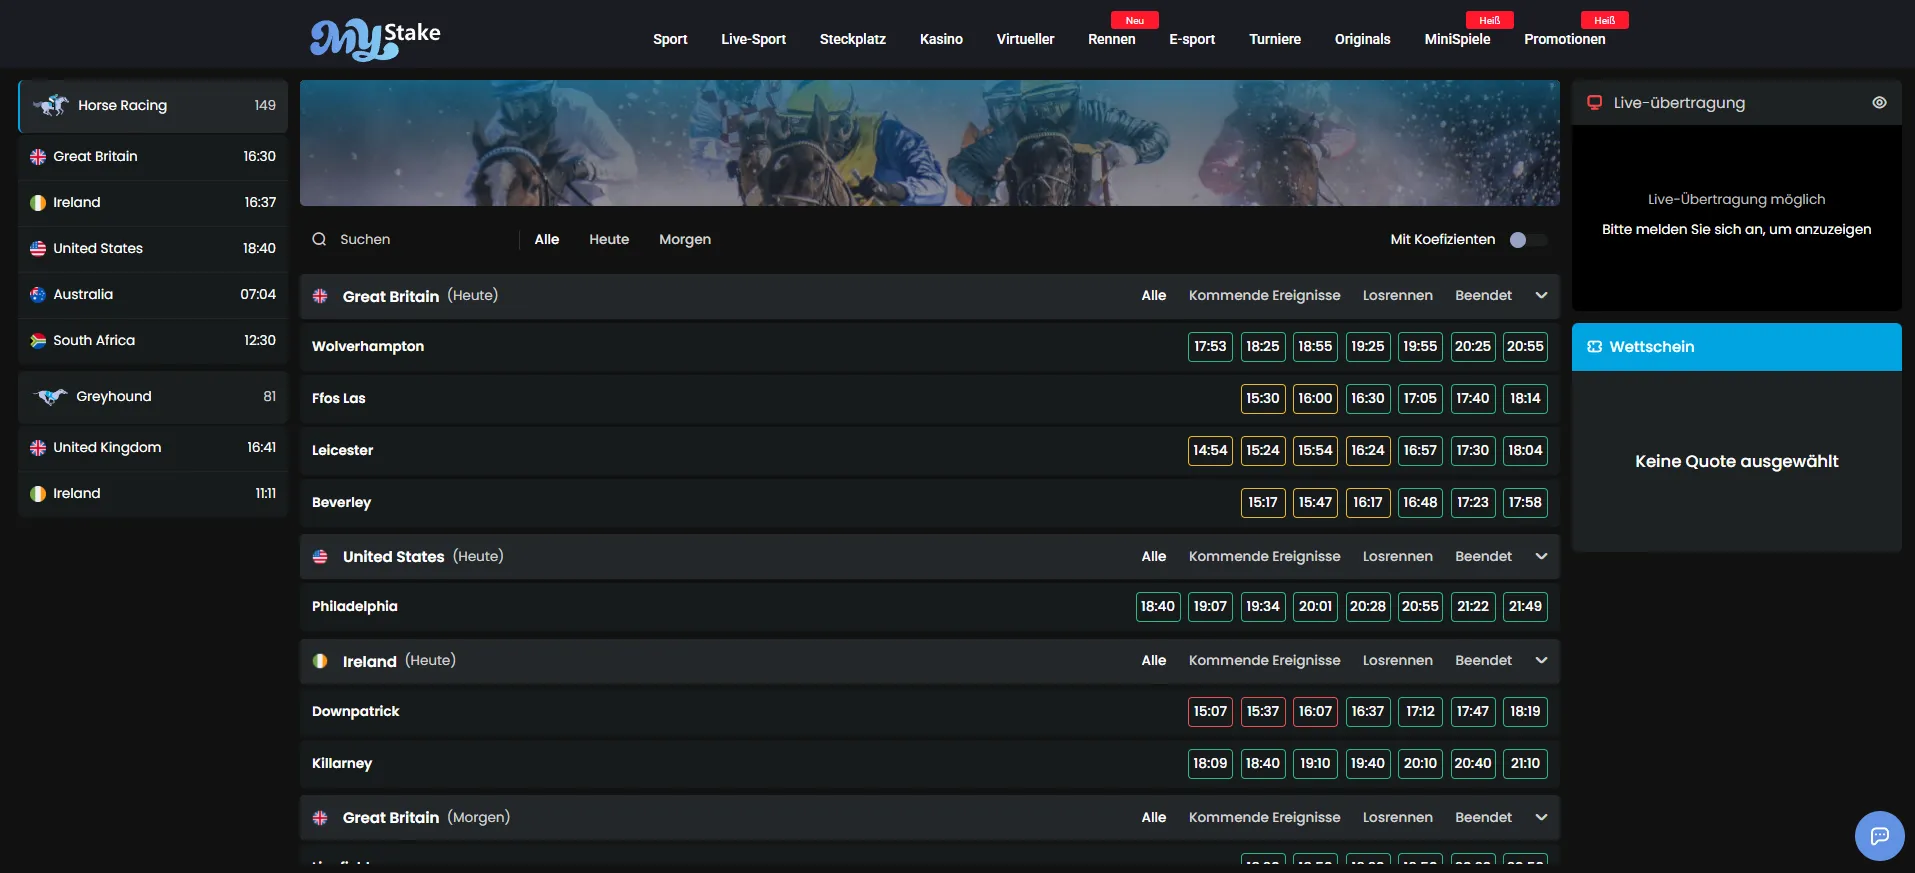This screenshot has width=1915, height=873.
Task: Toggle live stream visibility eye icon
Action: 1879,103
